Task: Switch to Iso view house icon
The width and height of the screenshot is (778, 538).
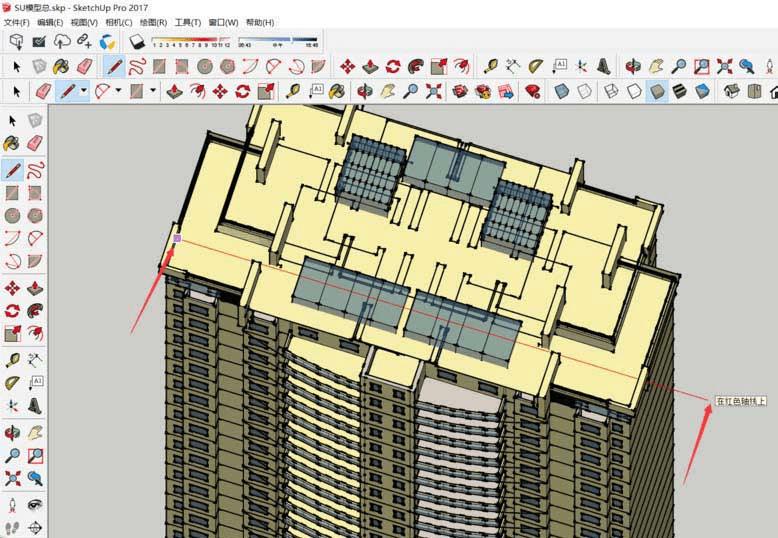Action: coord(731,91)
